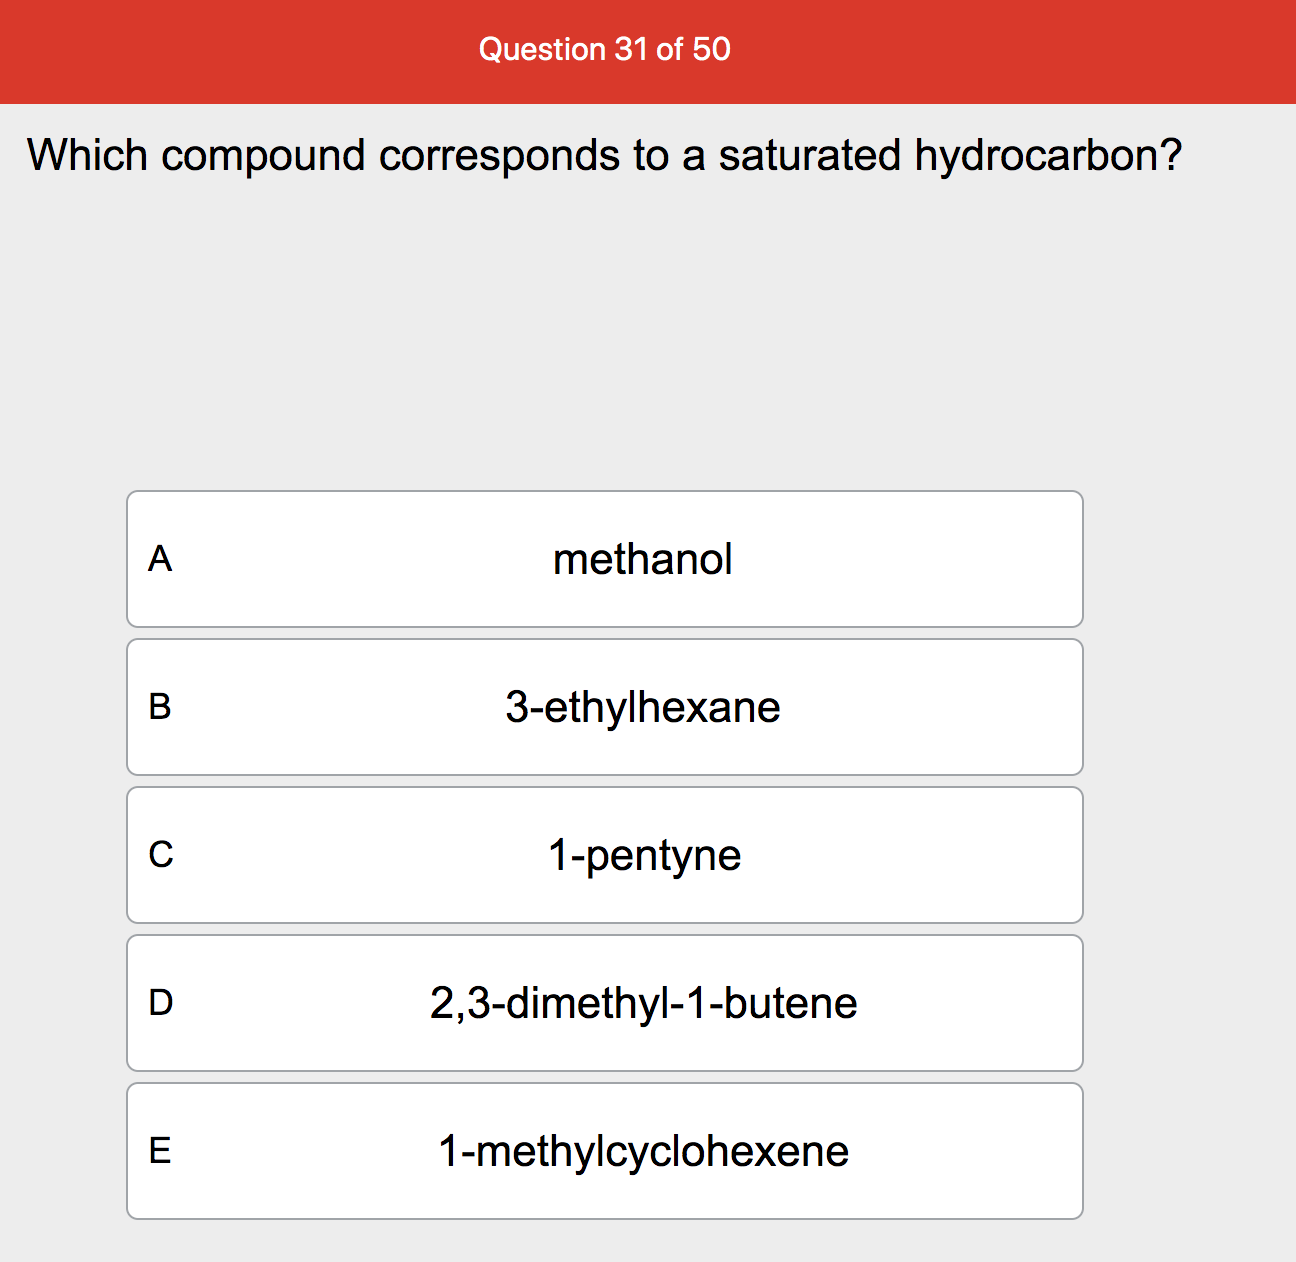Image resolution: width=1296 pixels, height=1262 pixels.
Task: Click the 1-pentyne option
Action: click(604, 855)
